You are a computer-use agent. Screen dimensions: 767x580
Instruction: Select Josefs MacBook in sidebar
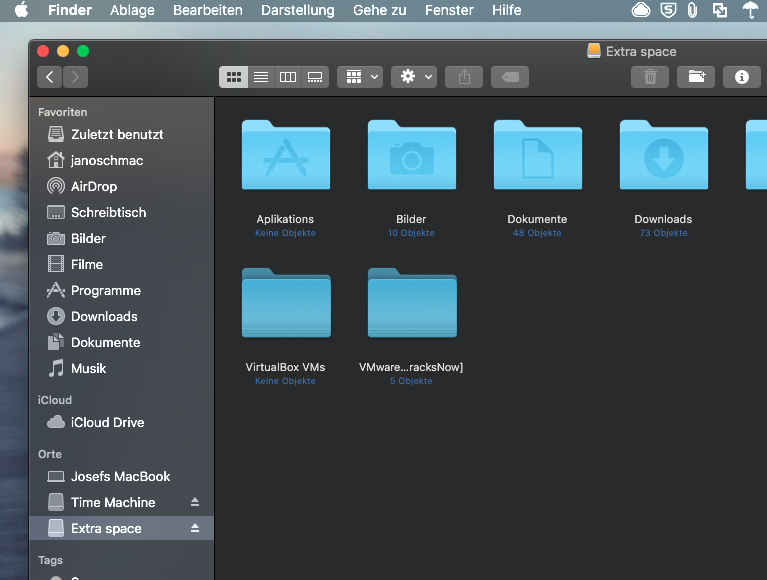(x=121, y=476)
